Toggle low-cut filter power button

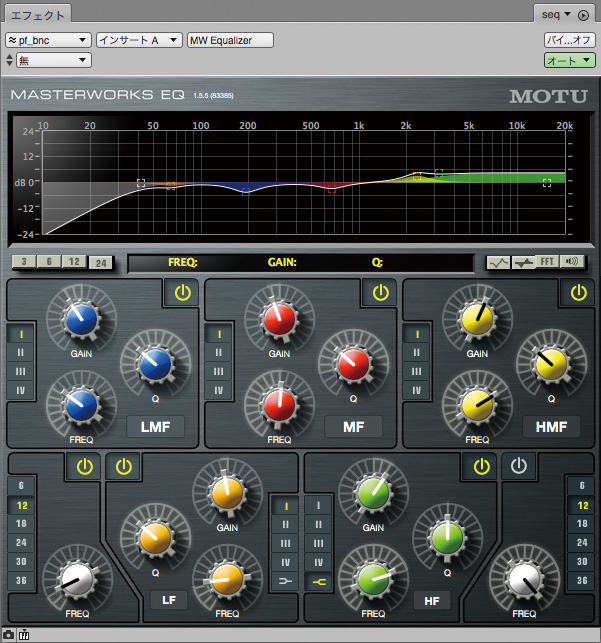tap(85, 467)
